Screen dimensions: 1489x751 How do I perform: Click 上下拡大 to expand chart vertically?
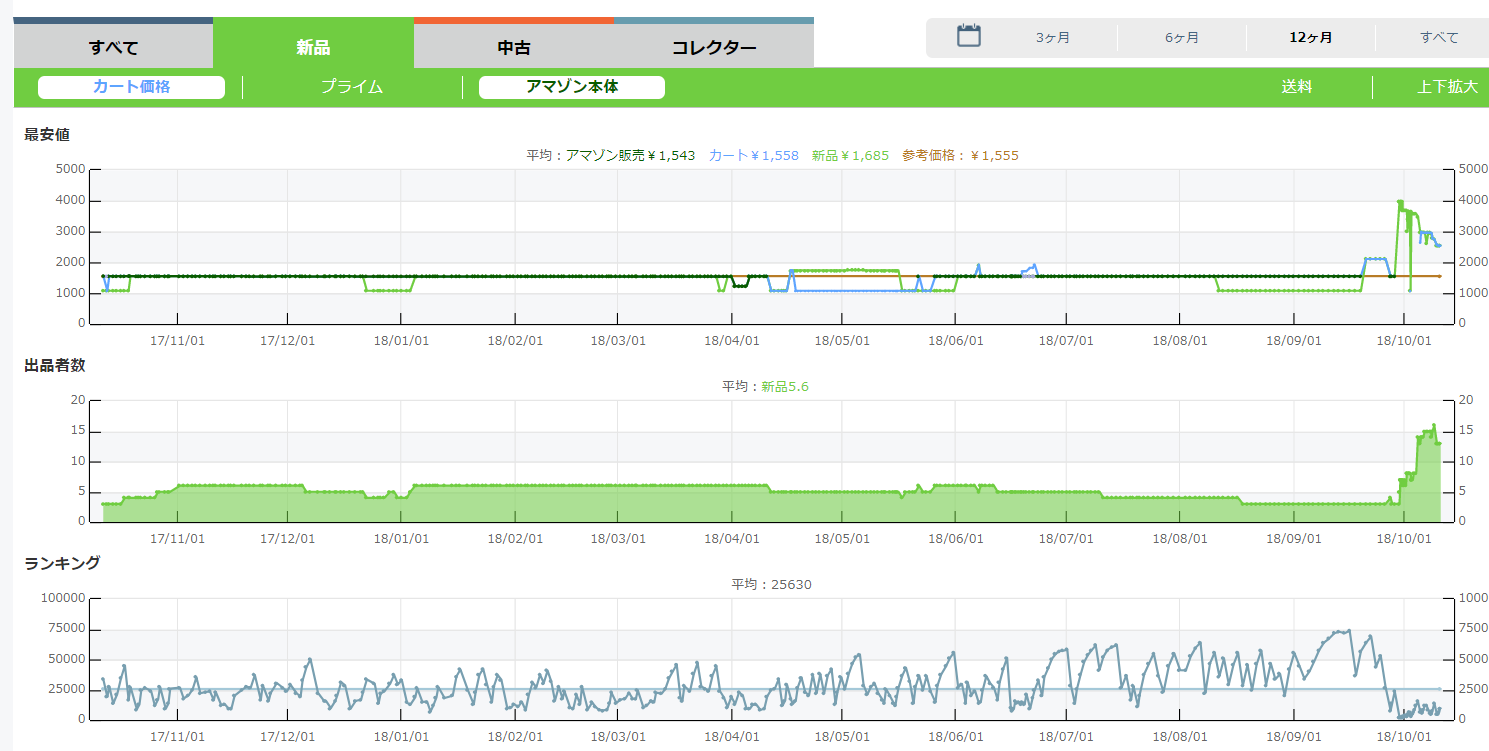coord(1446,87)
